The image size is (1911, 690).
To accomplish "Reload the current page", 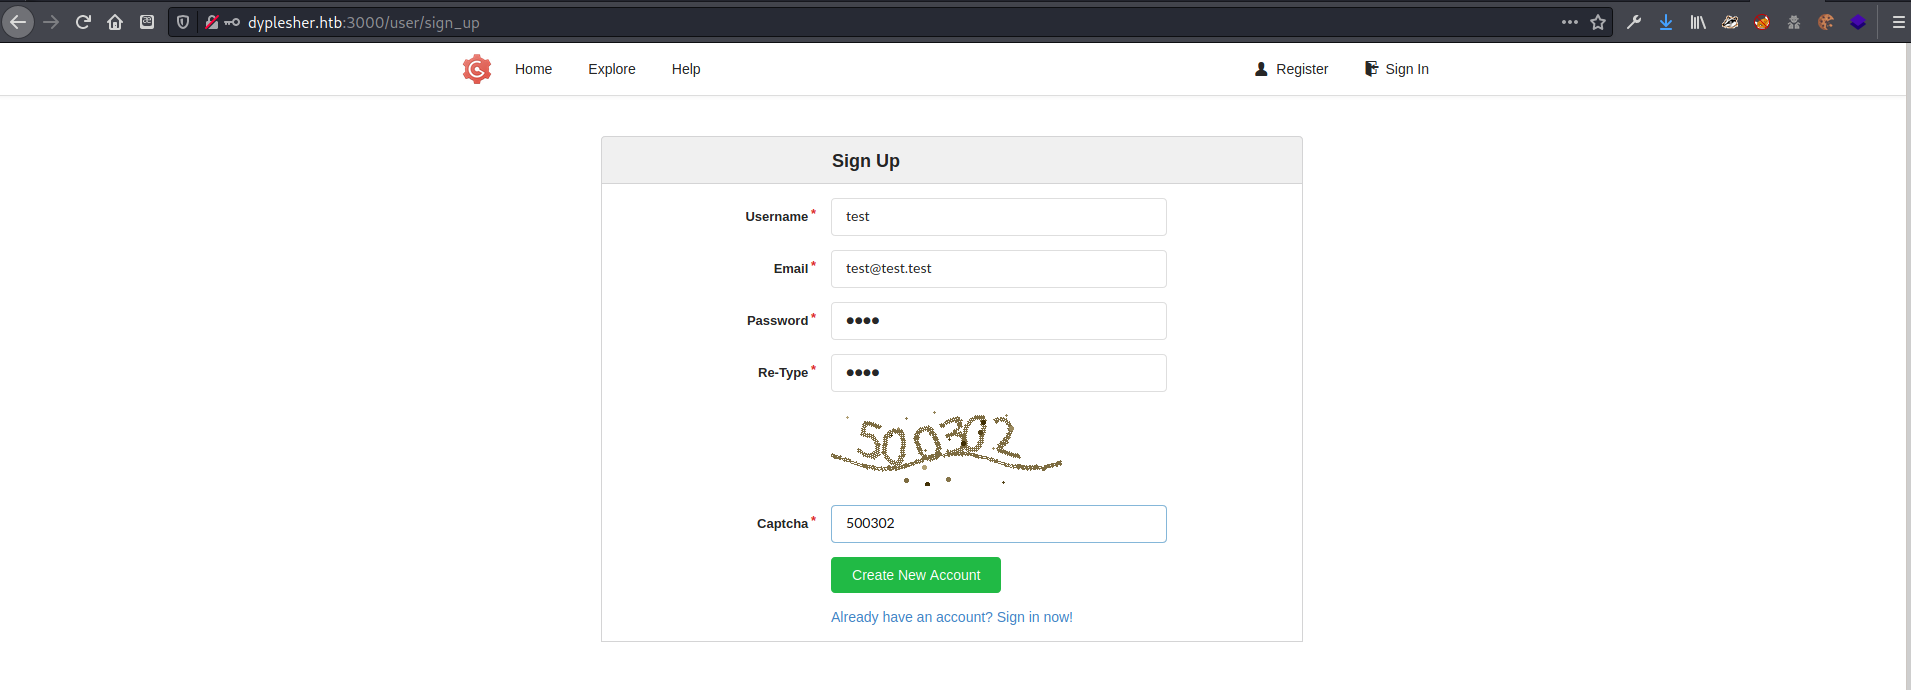I will [x=83, y=22].
